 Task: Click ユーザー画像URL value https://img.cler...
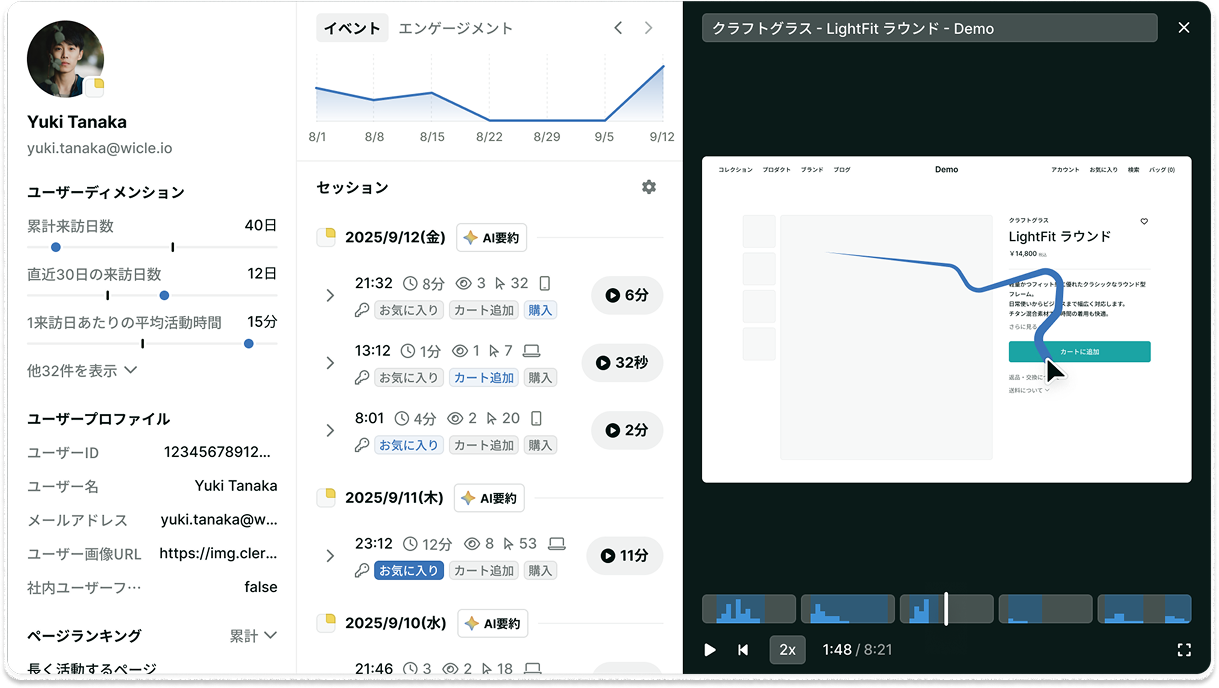click(x=218, y=553)
